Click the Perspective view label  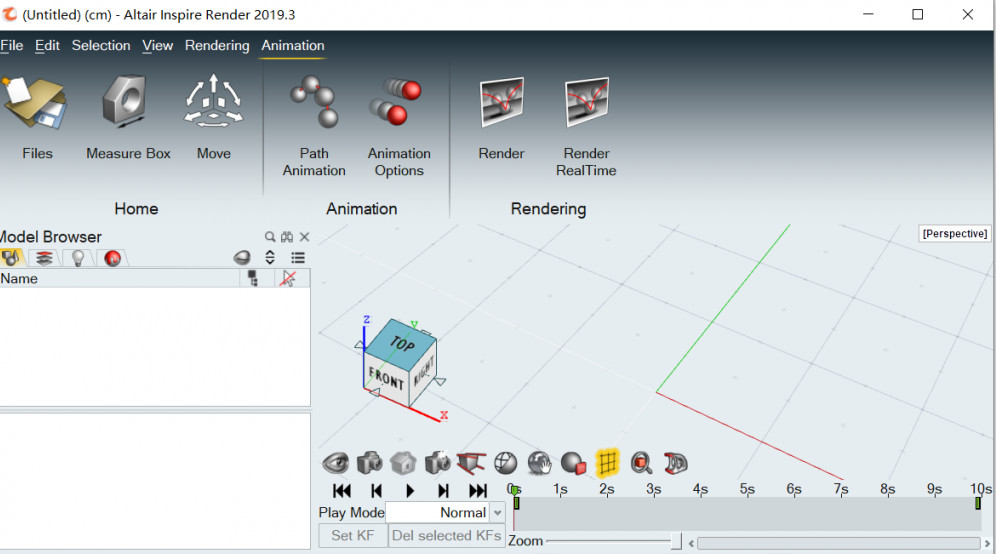pos(955,234)
